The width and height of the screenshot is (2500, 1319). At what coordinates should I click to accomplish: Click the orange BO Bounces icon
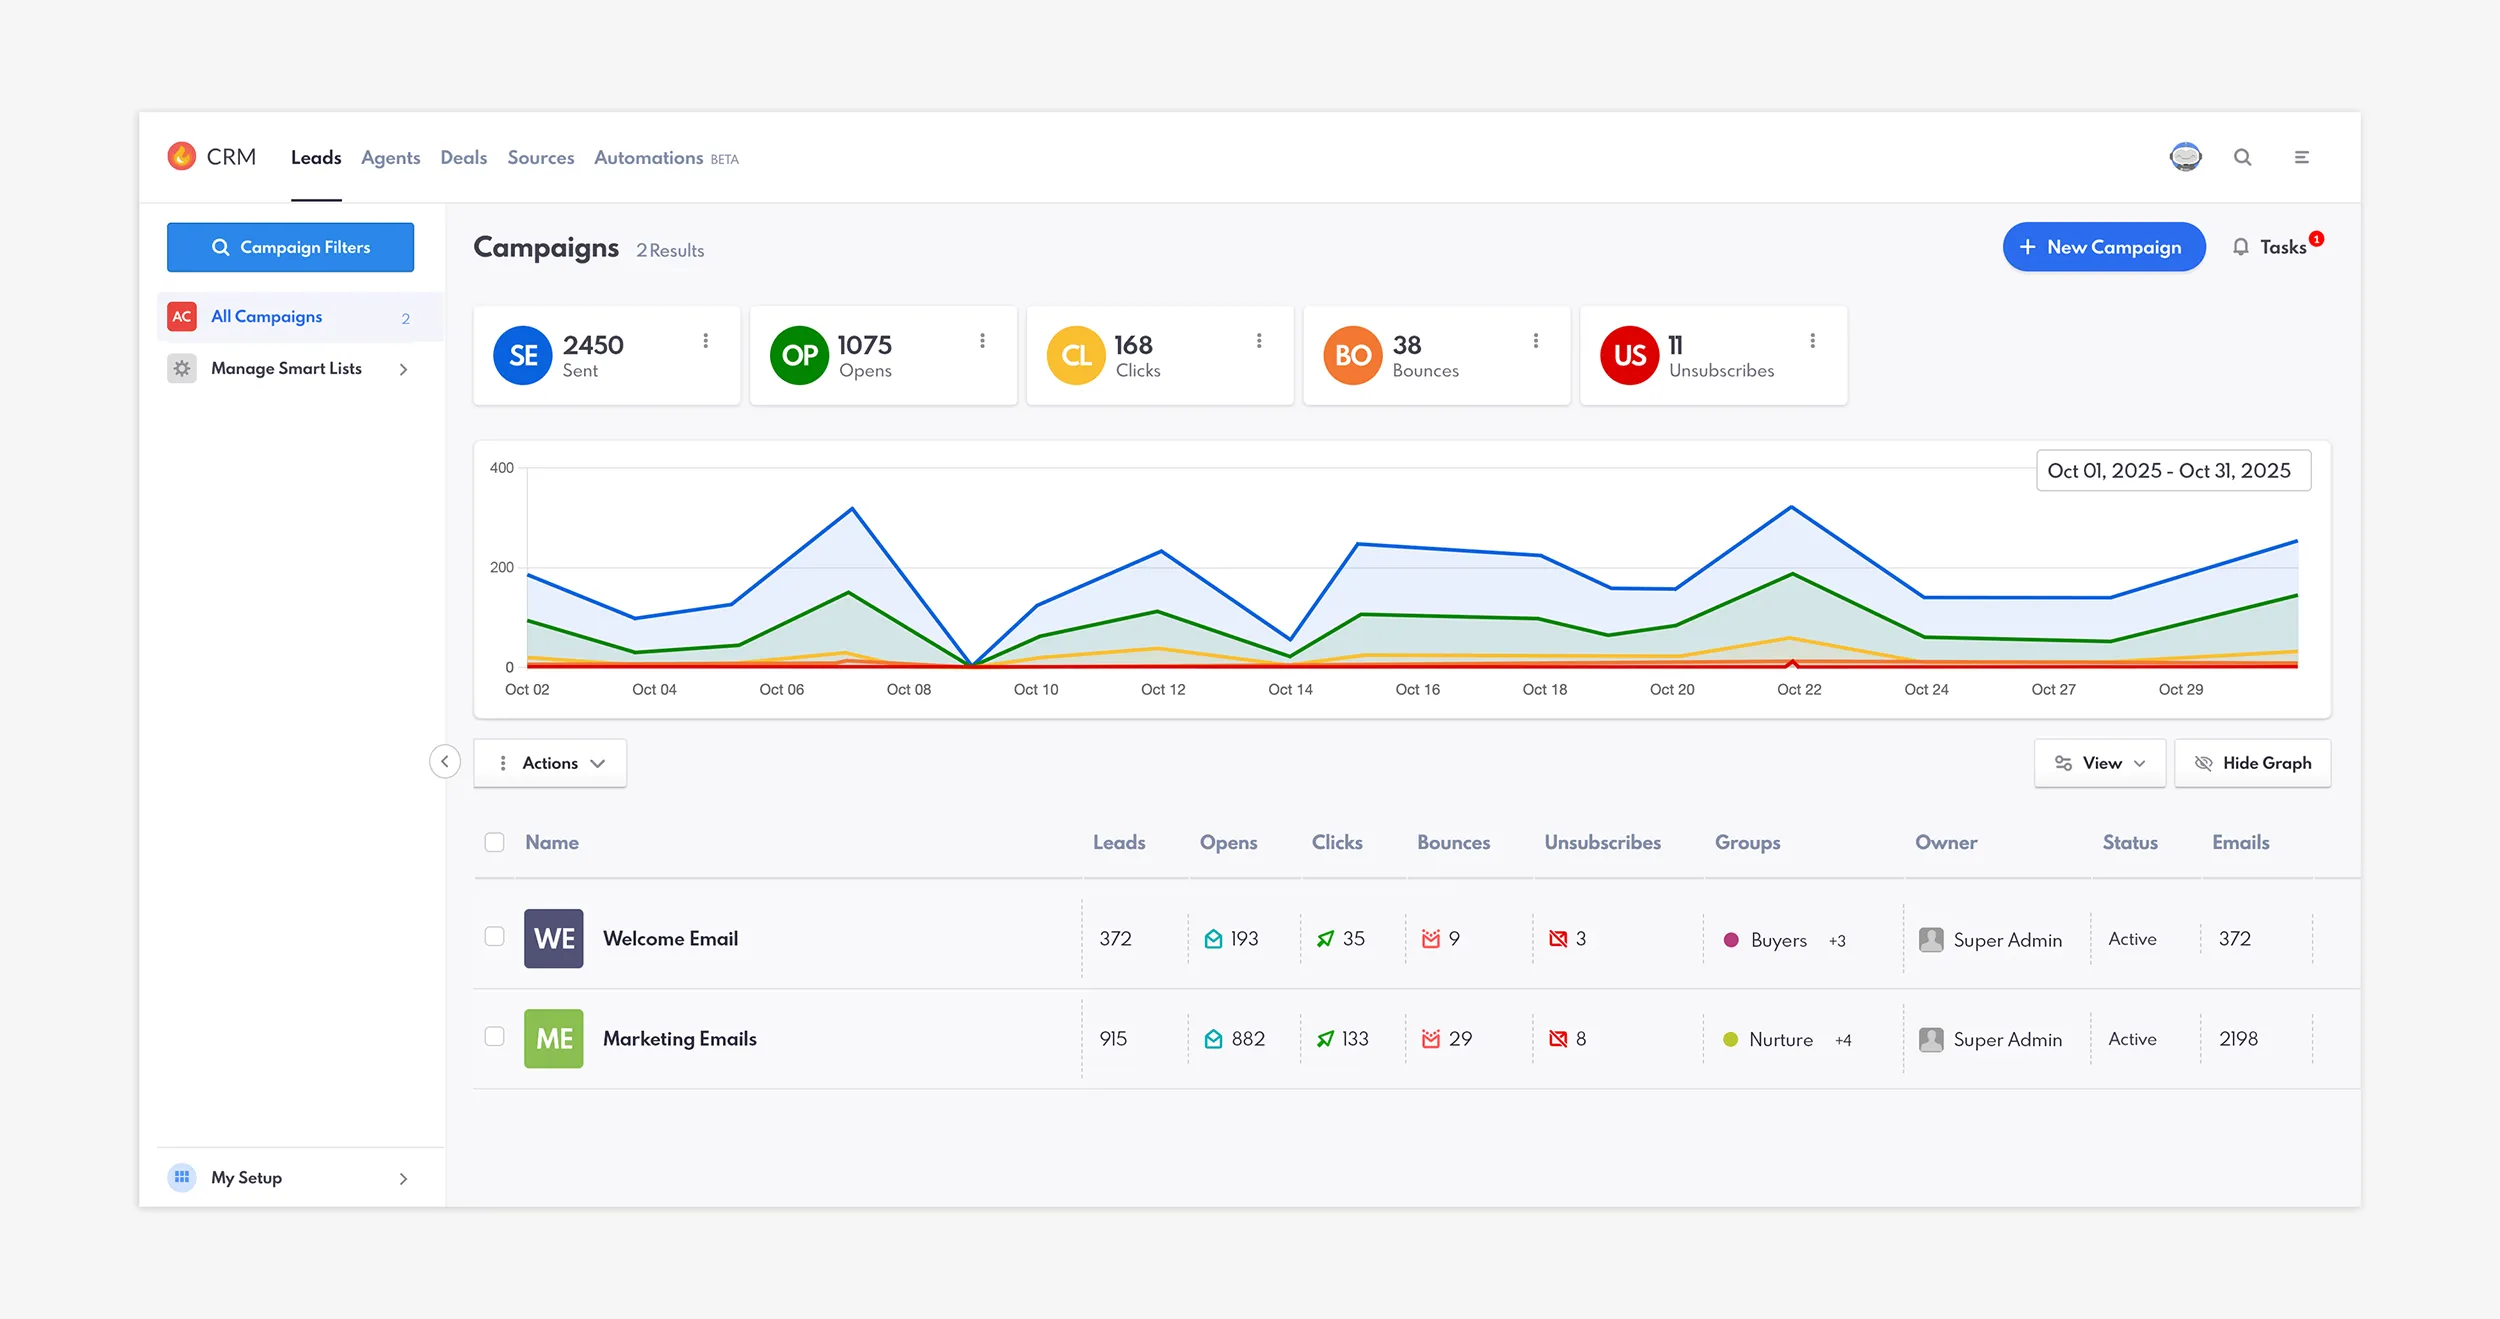1351,355
